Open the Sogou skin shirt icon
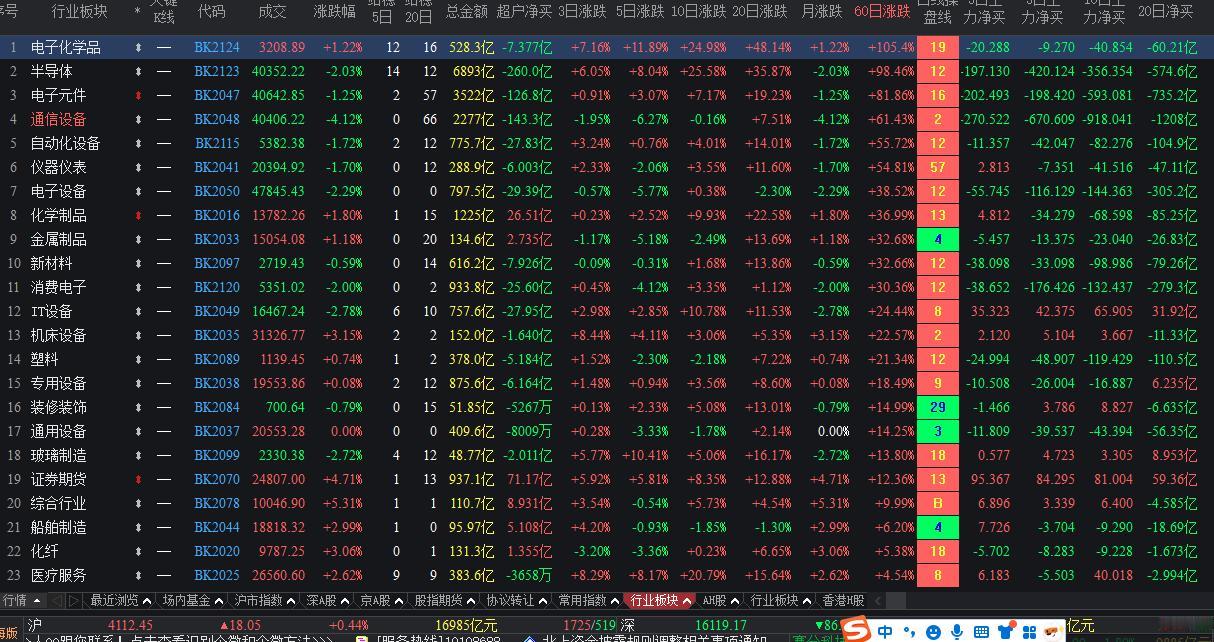Image resolution: width=1214 pixels, height=642 pixels. click(1005, 631)
